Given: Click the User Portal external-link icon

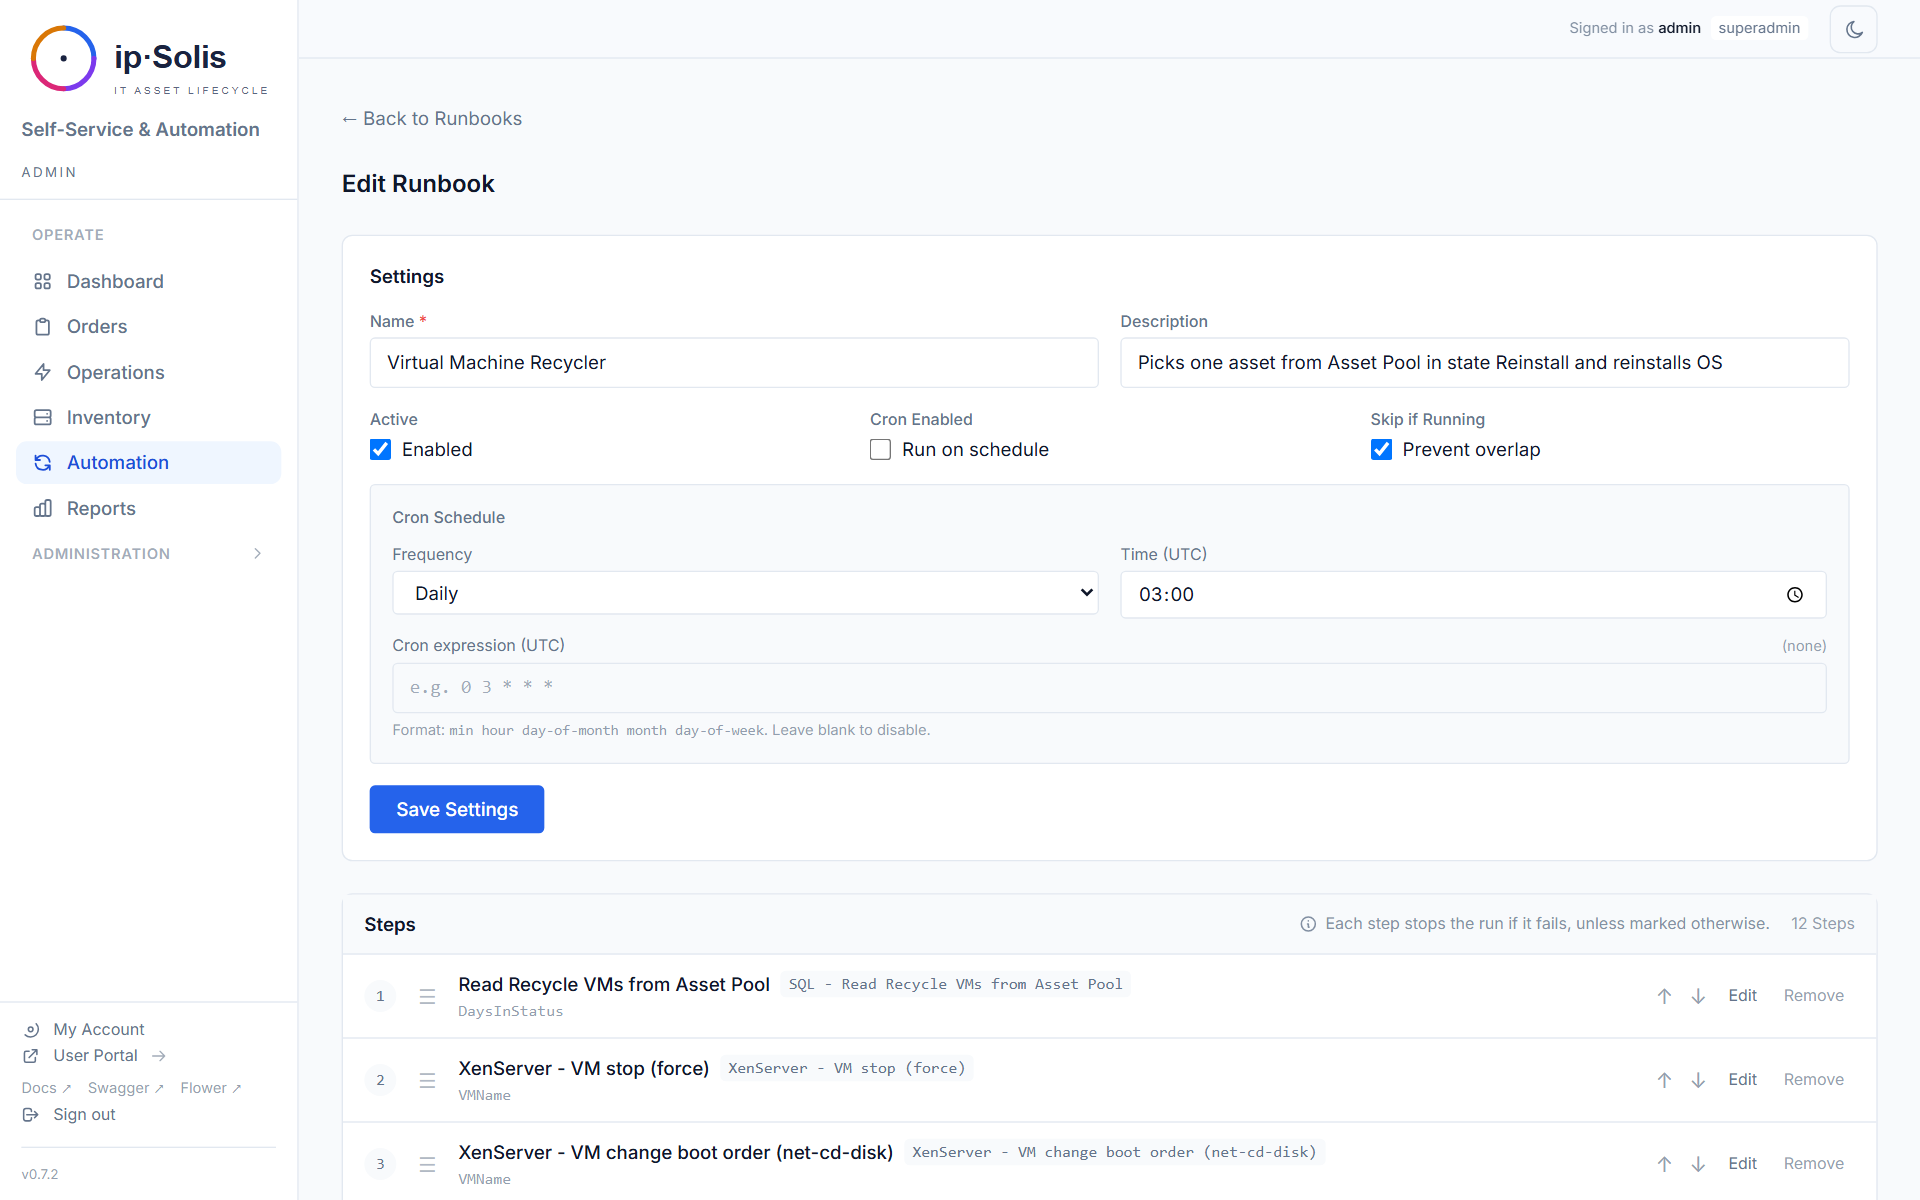Looking at the screenshot, I should [x=31, y=1056].
